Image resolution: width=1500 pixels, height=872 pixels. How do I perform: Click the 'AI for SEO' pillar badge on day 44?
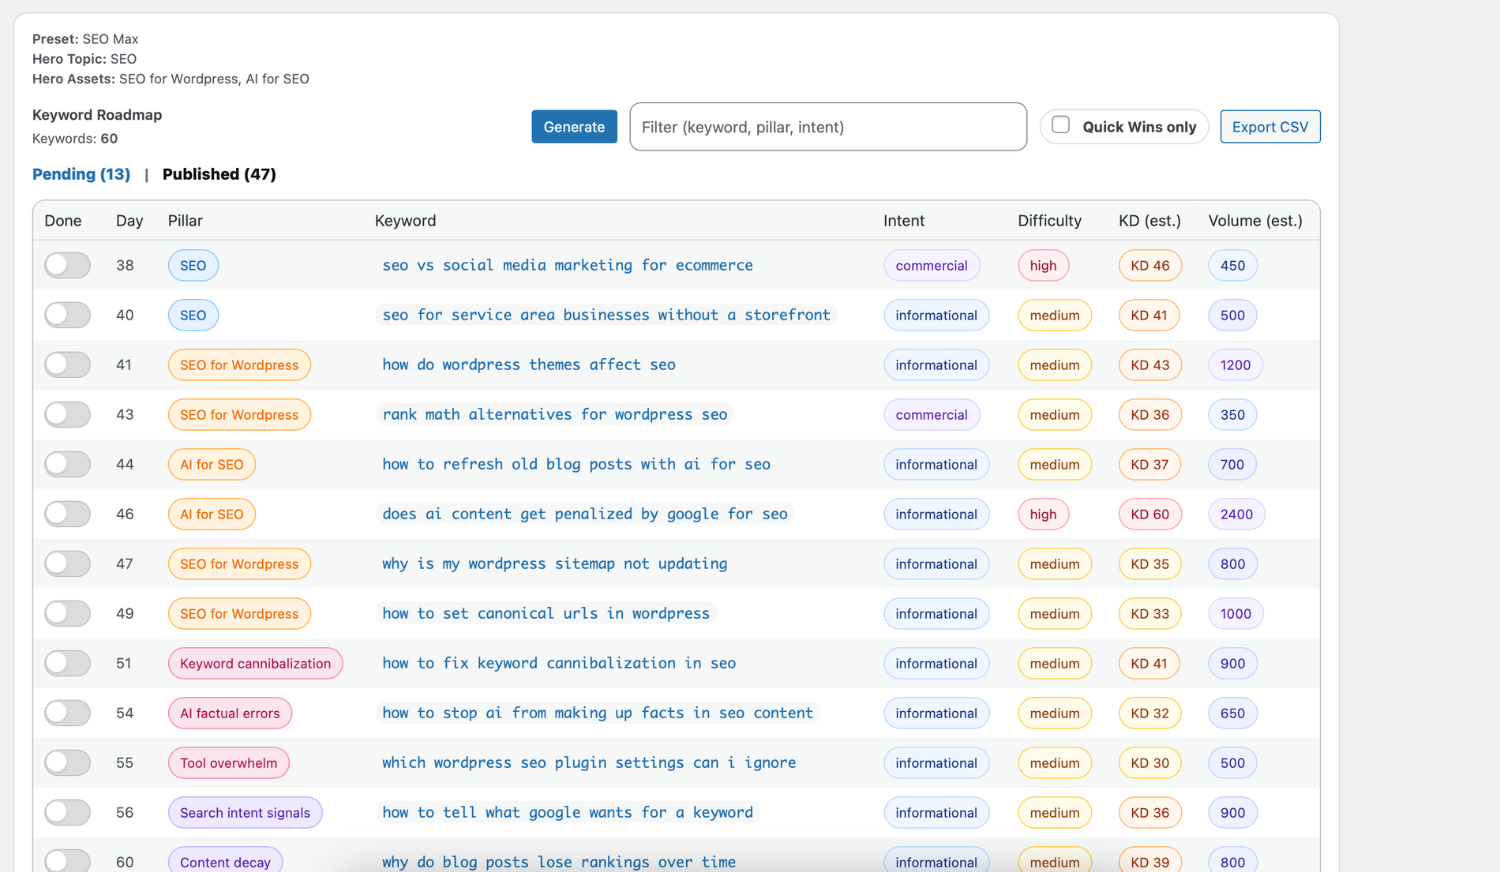point(211,464)
